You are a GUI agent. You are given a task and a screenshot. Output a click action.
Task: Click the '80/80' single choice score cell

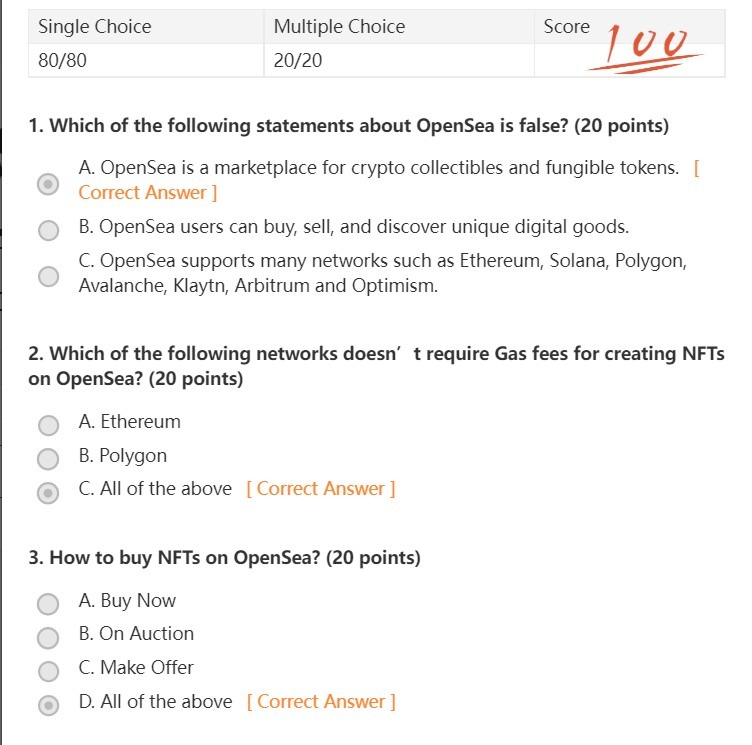[62, 60]
